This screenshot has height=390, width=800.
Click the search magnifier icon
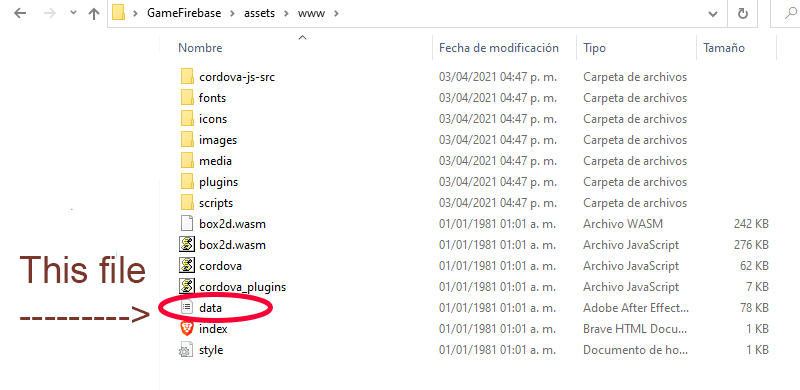[791, 14]
